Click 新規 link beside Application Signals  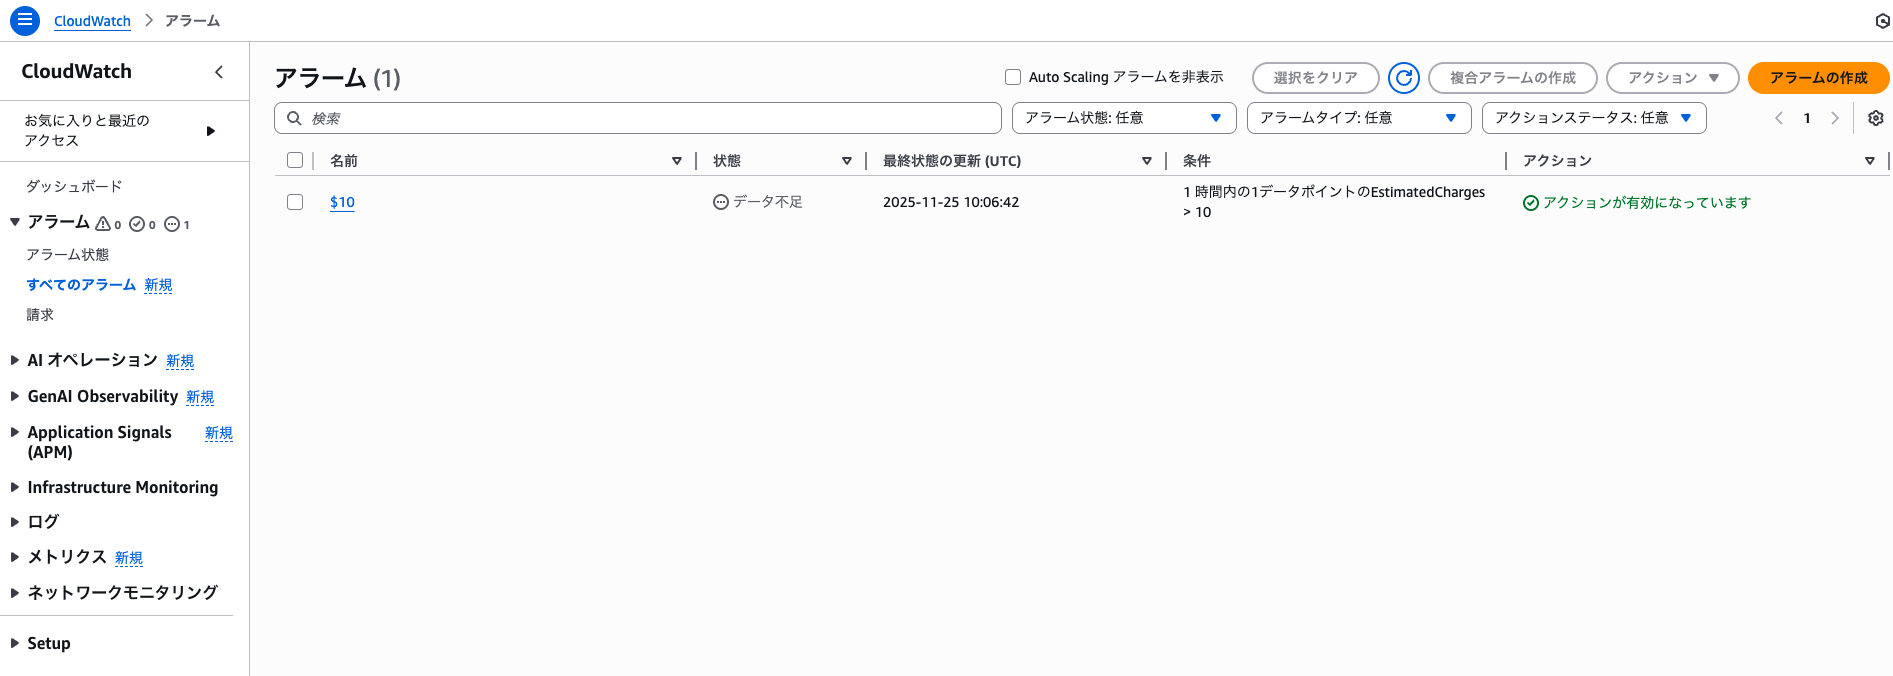219,433
